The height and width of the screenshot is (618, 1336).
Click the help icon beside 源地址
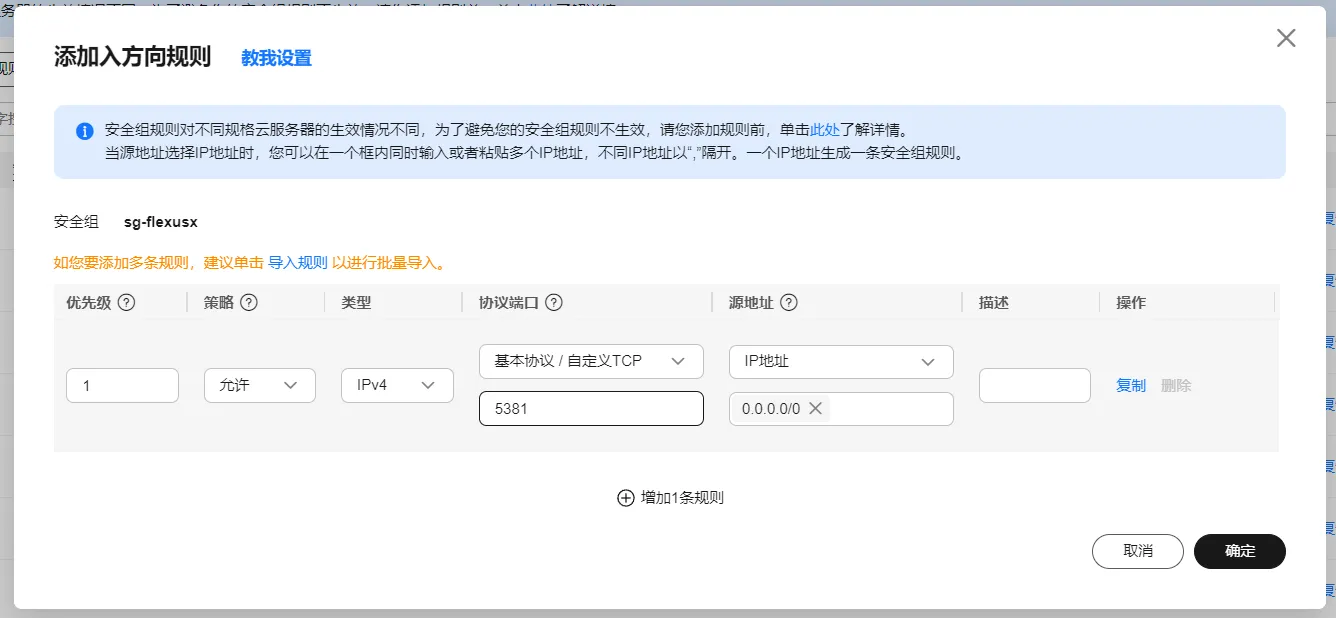coord(788,303)
